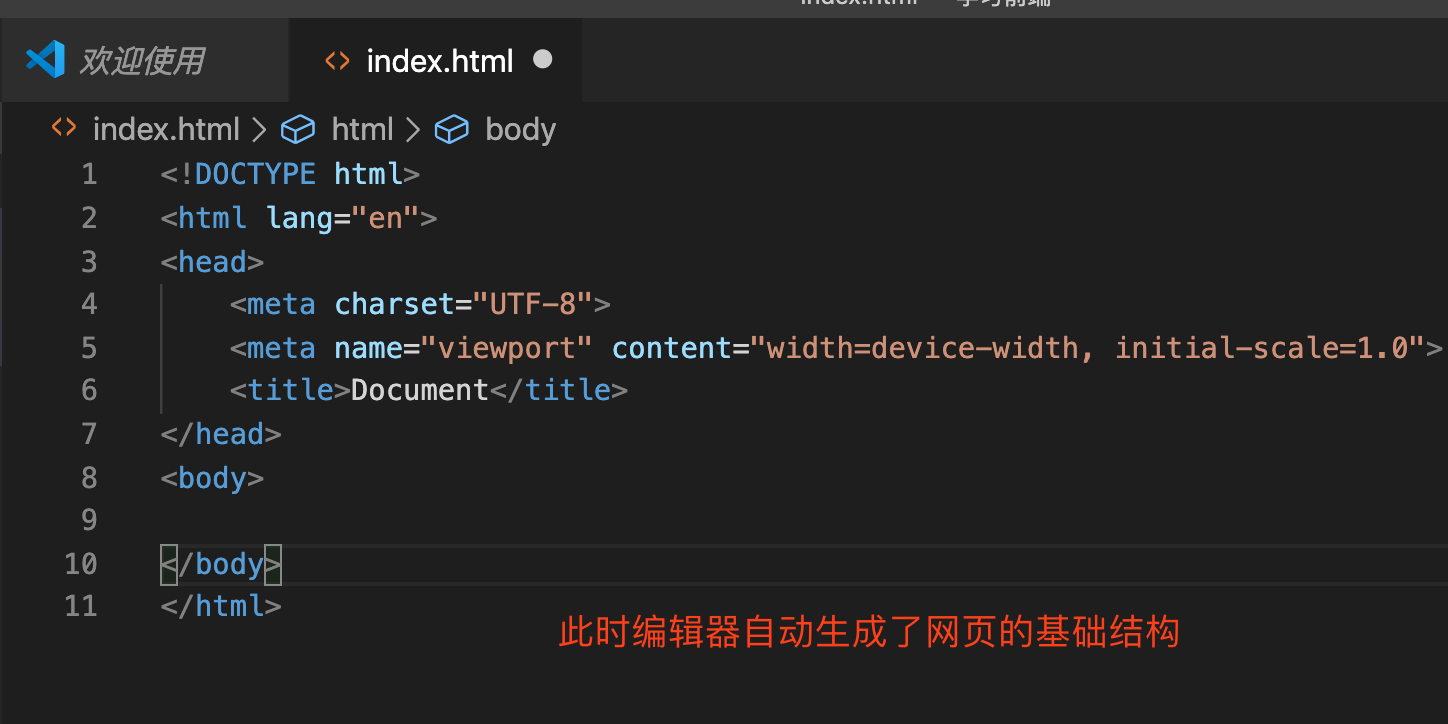Click the closing body tag on line 10
This screenshot has width=1448, height=724.
pyautogui.click(x=221, y=564)
